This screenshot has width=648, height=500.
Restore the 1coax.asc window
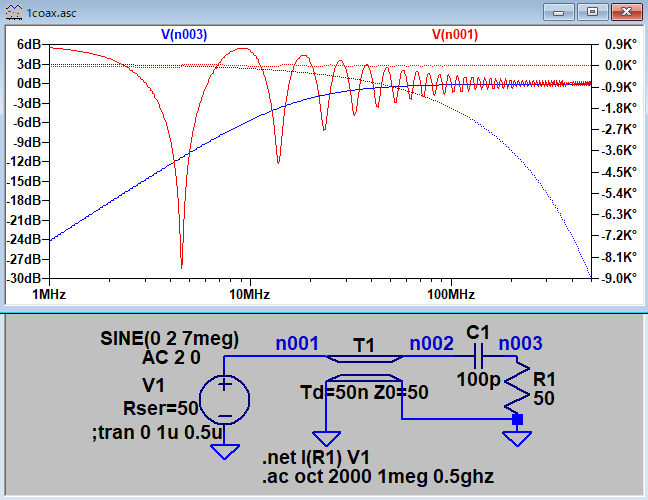[592, 12]
